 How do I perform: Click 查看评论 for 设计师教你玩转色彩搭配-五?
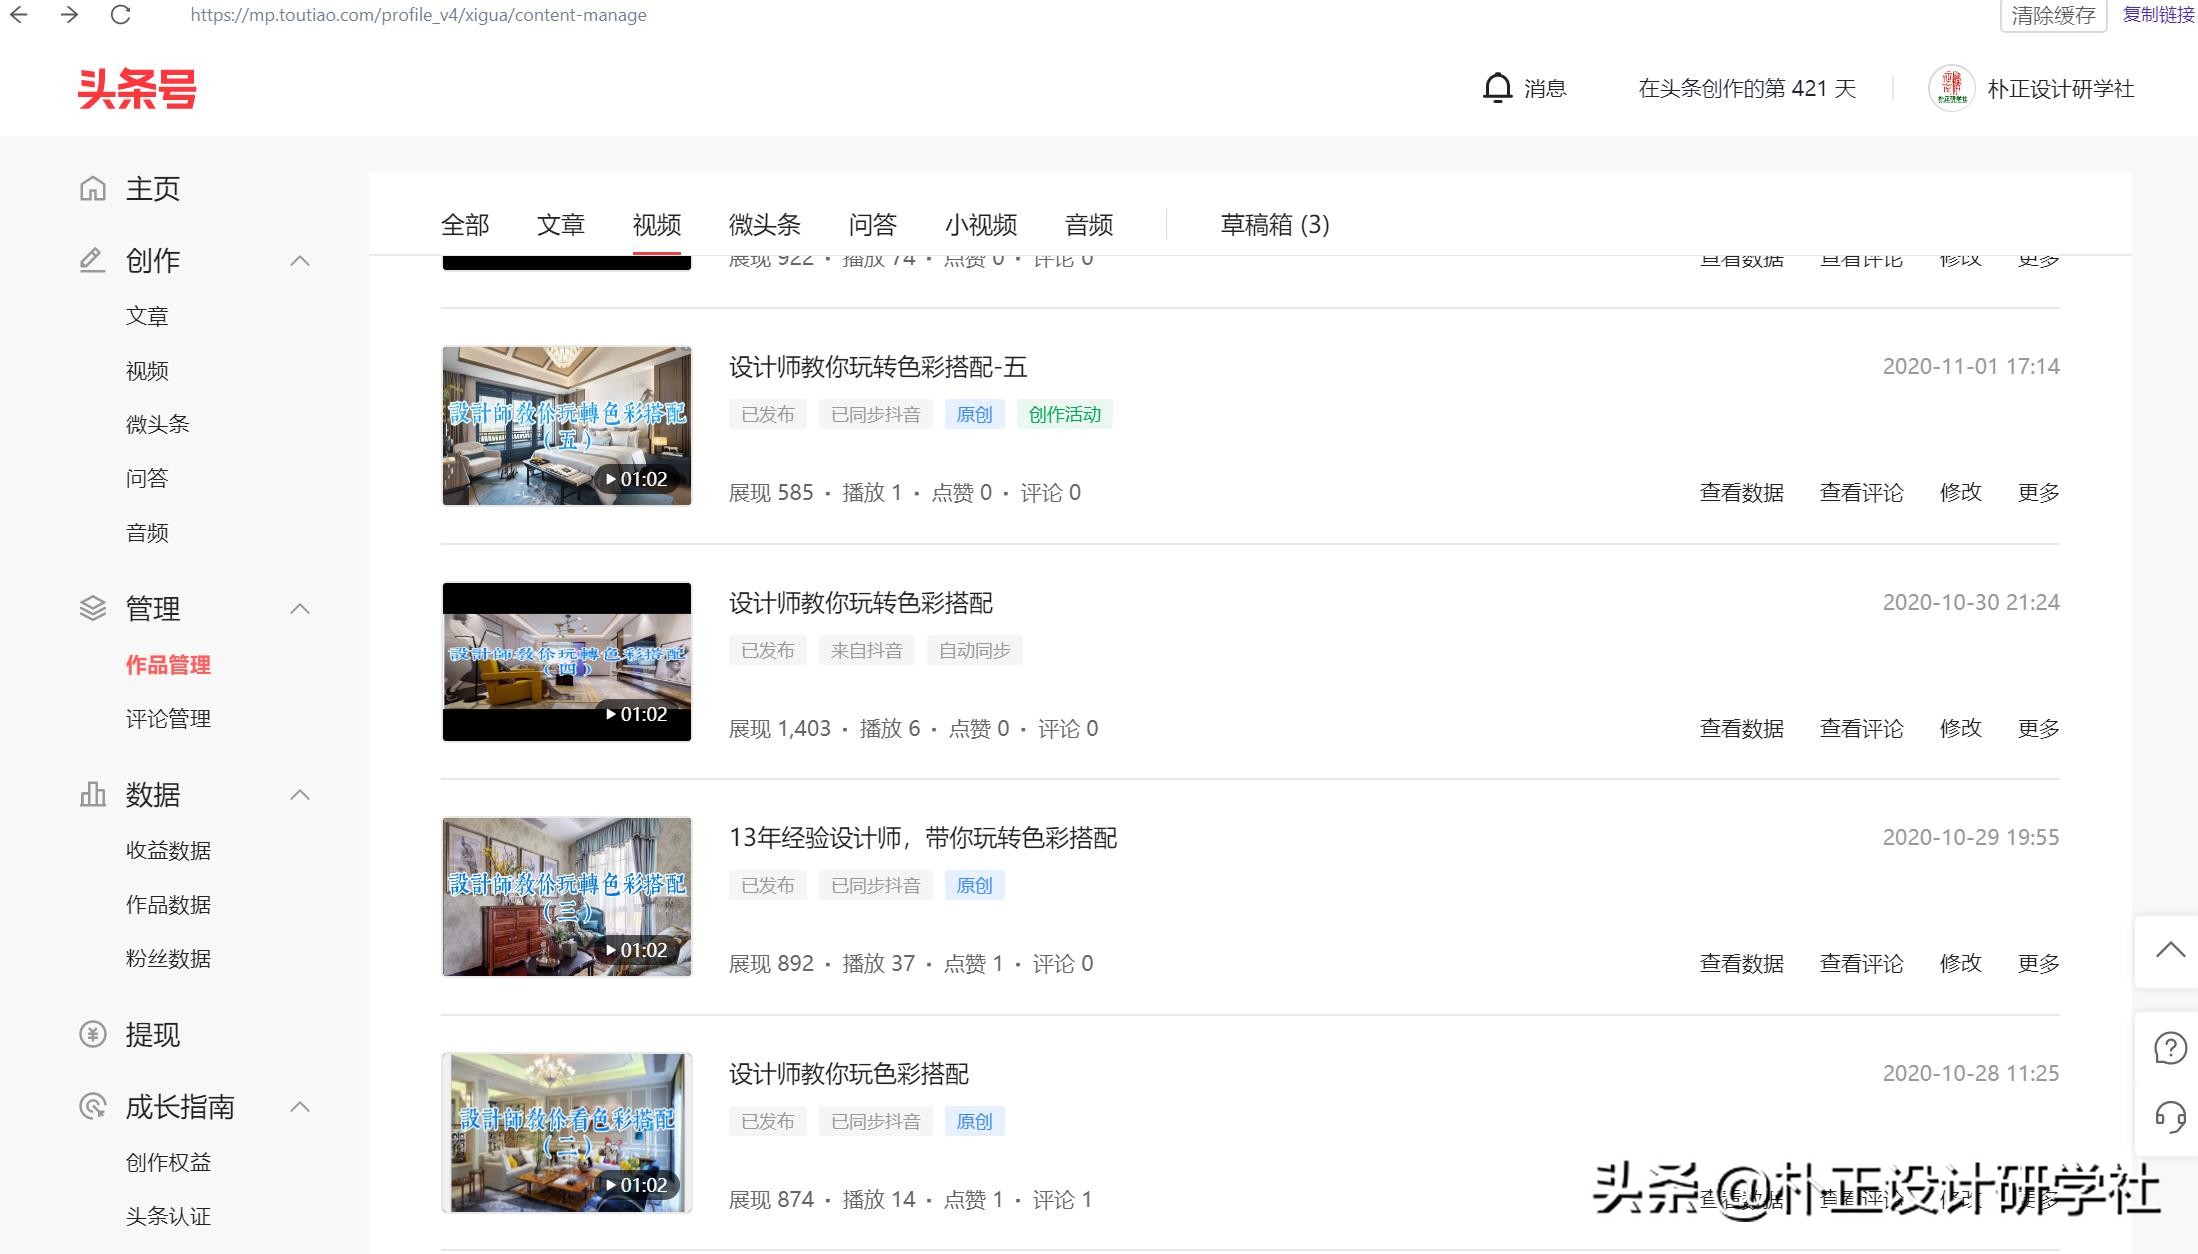(x=1860, y=492)
